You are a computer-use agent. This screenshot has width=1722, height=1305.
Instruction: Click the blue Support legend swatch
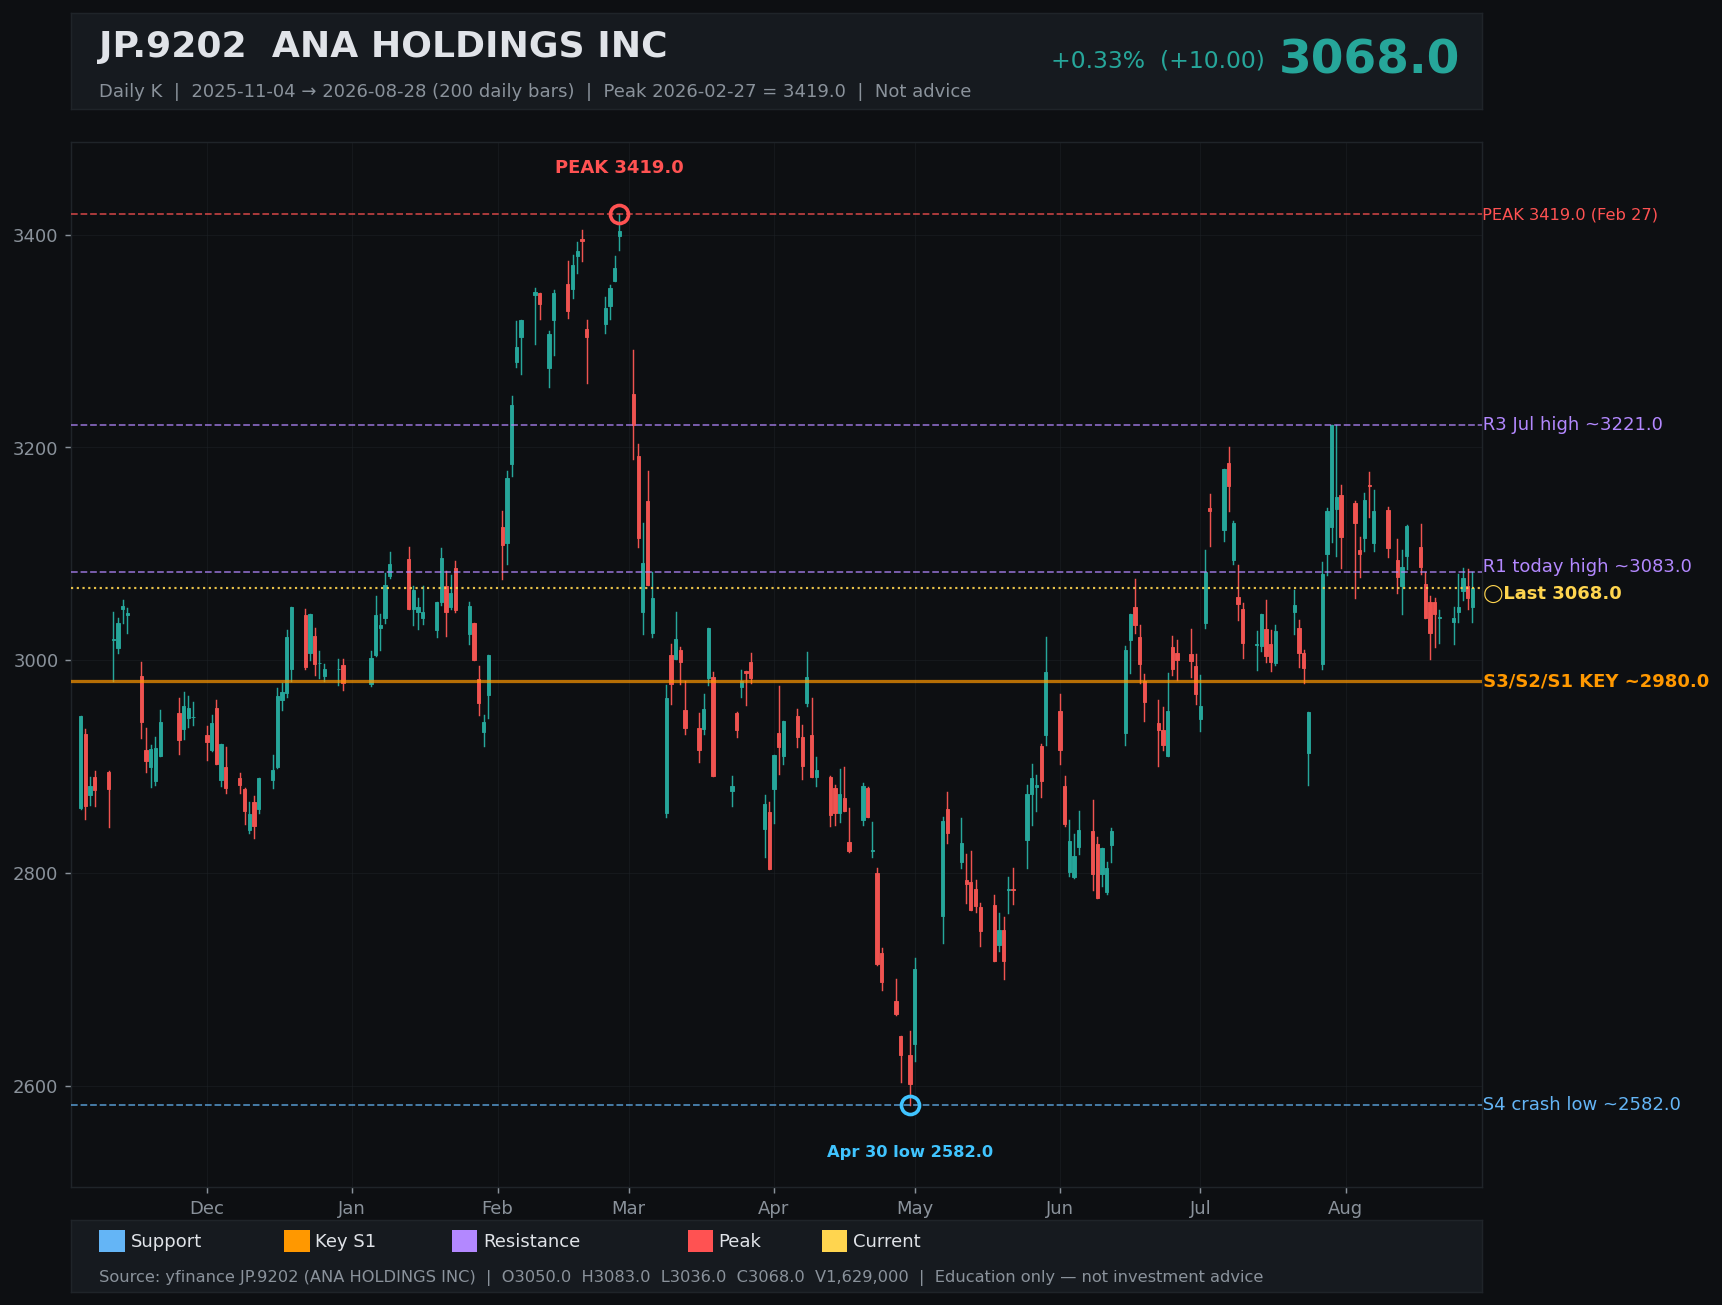tap(112, 1241)
